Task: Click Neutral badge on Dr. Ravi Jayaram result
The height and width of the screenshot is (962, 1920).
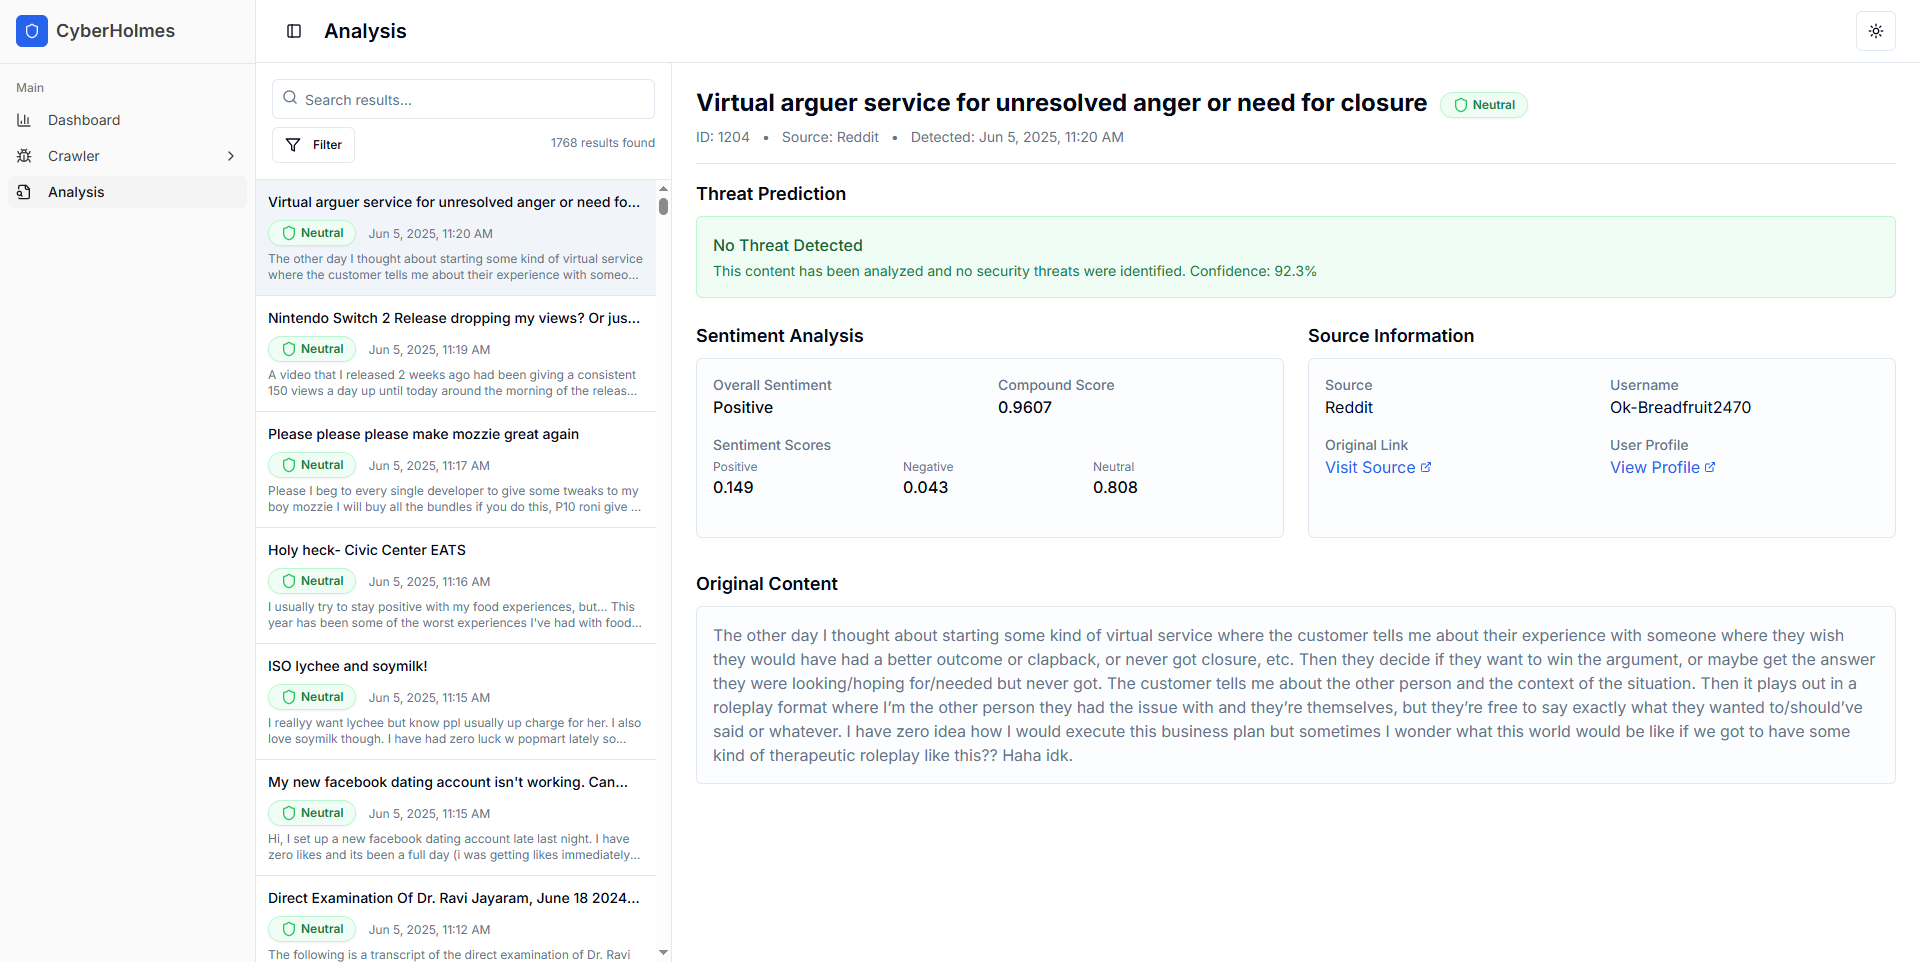Action: click(x=312, y=929)
